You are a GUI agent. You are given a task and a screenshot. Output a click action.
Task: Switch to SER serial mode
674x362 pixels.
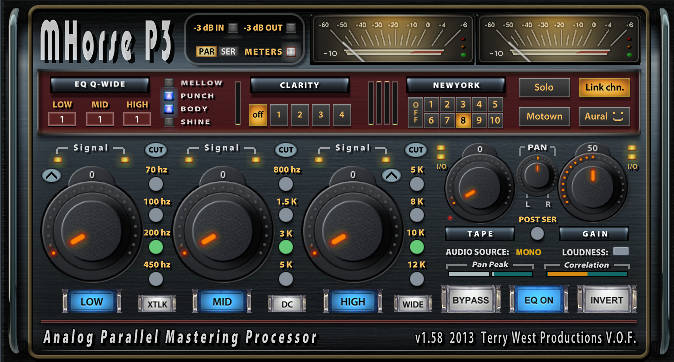pos(228,52)
